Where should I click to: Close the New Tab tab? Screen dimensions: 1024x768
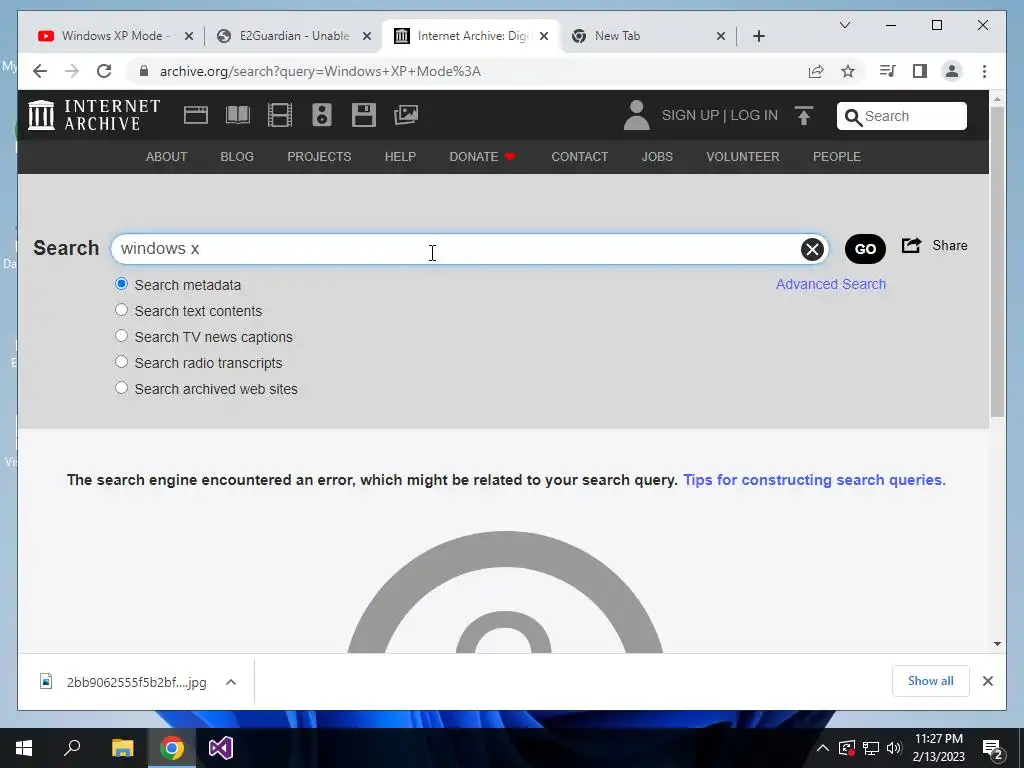[x=720, y=36]
